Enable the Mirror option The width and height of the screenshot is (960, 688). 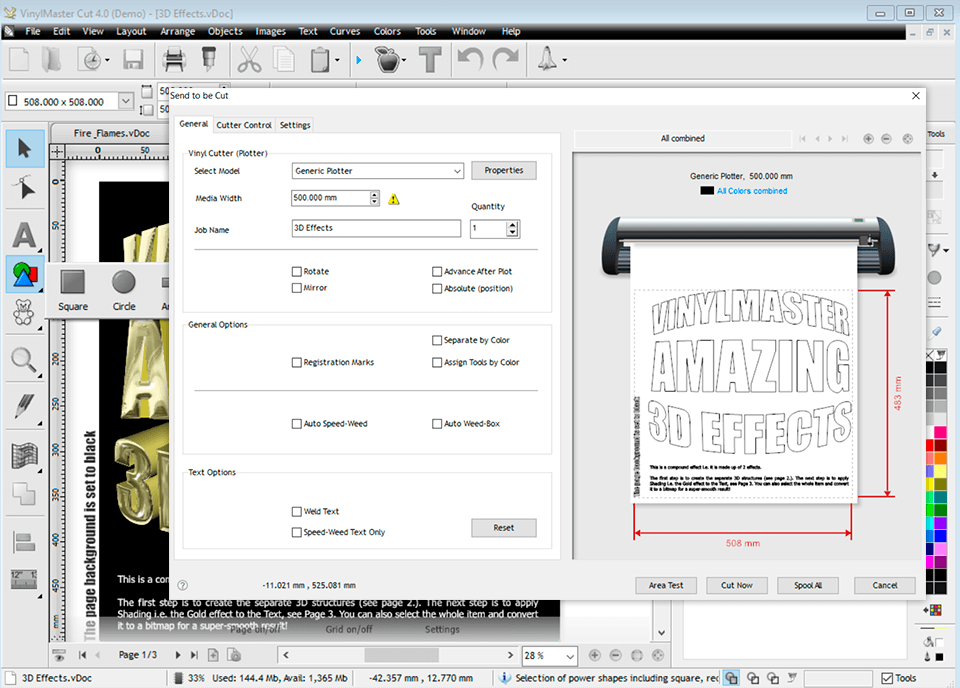click(x=296, y=289)
